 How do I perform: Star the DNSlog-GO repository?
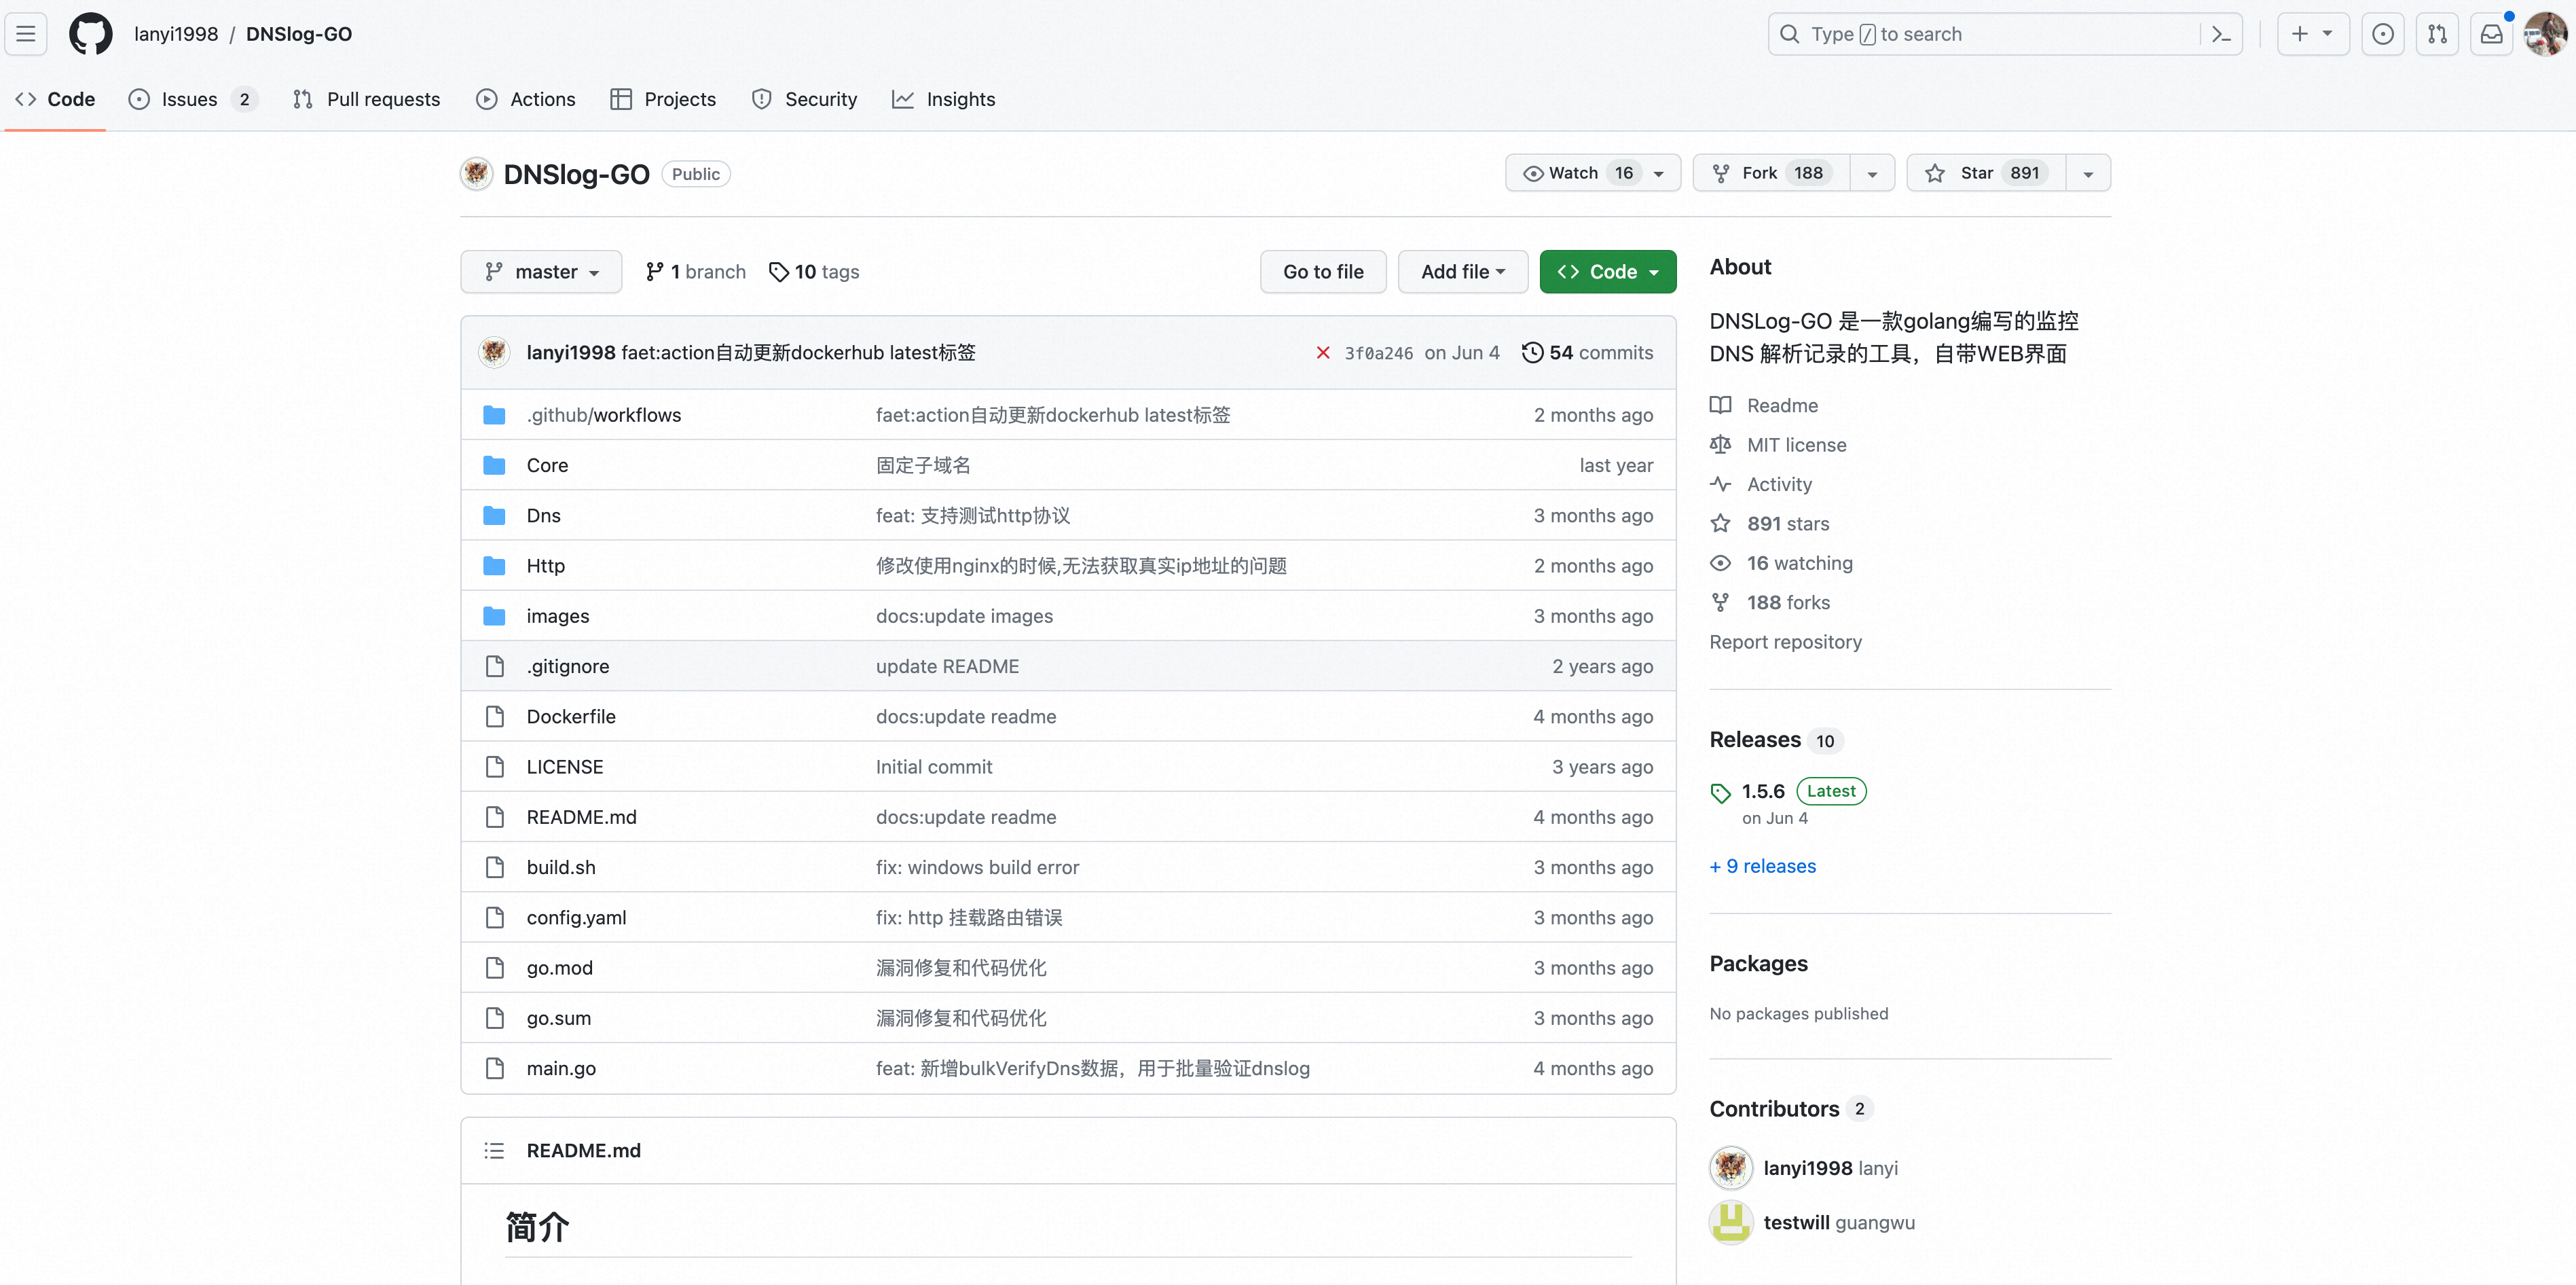click(x=1986, y=173)
